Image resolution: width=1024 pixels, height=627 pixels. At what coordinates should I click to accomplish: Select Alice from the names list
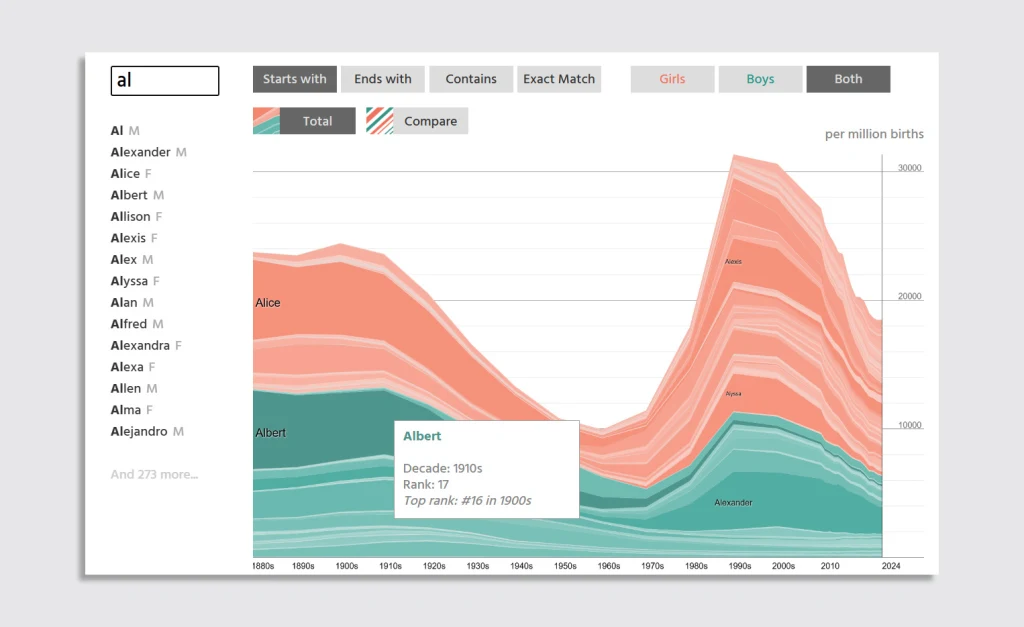click(126, 173)
